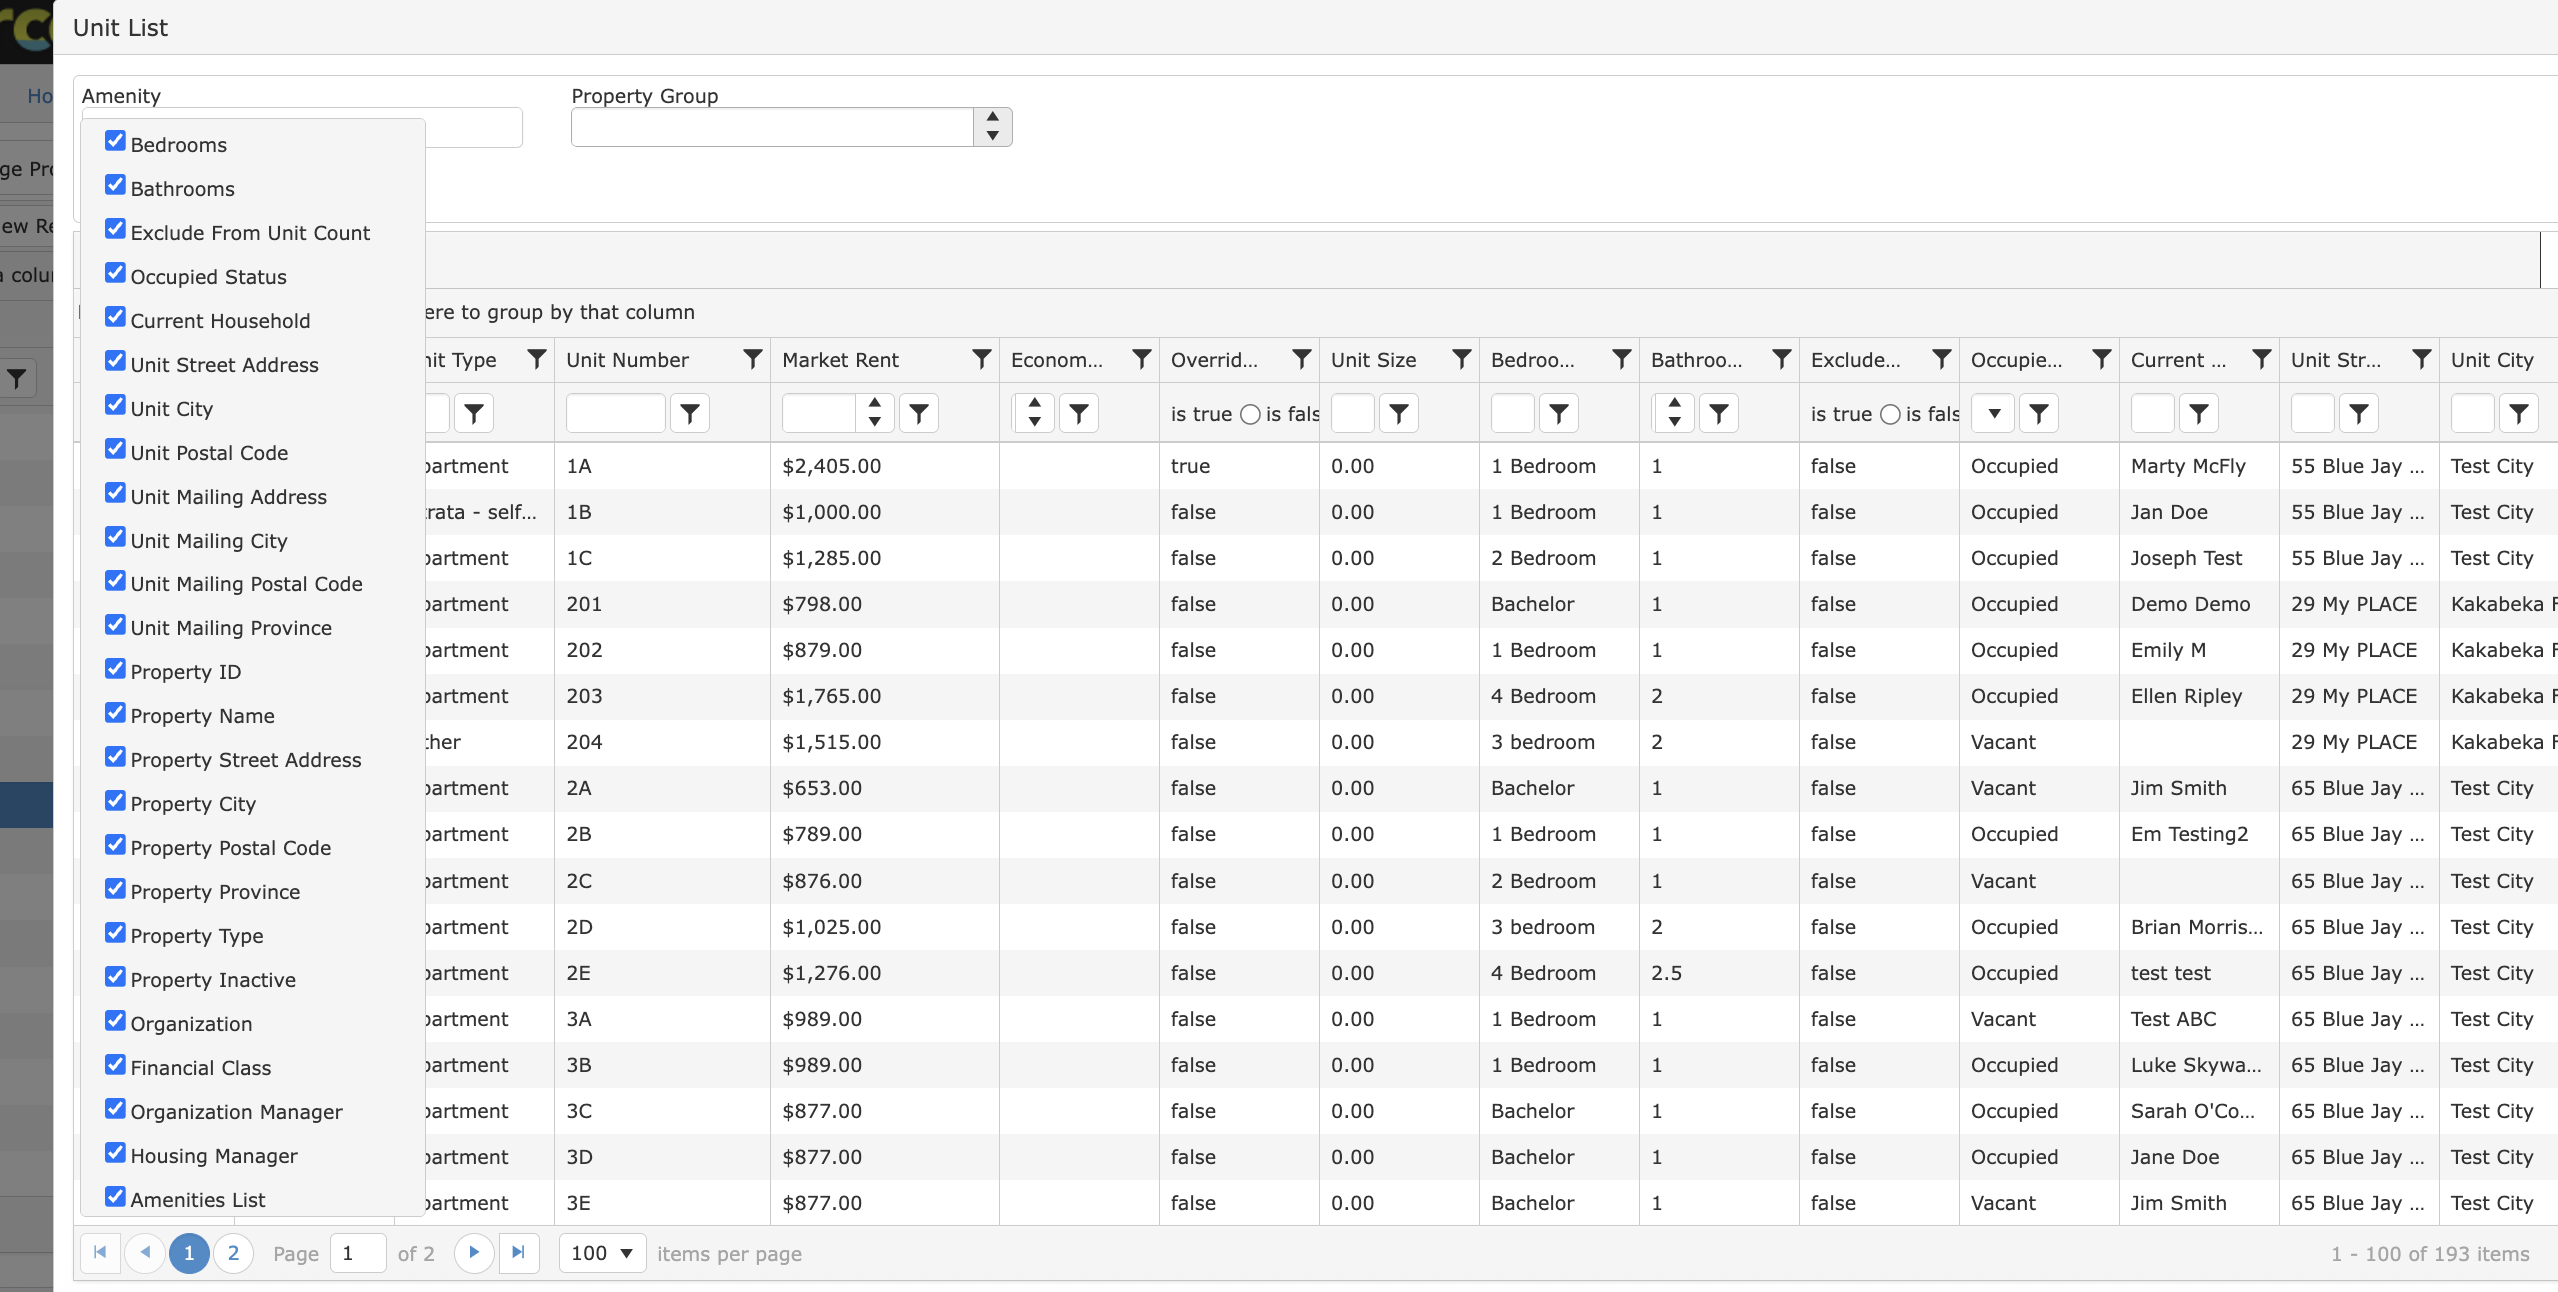Open the Bathrooms column header filter icon
Viewport: 2558px width, 1292px height.
(1781, 359)
